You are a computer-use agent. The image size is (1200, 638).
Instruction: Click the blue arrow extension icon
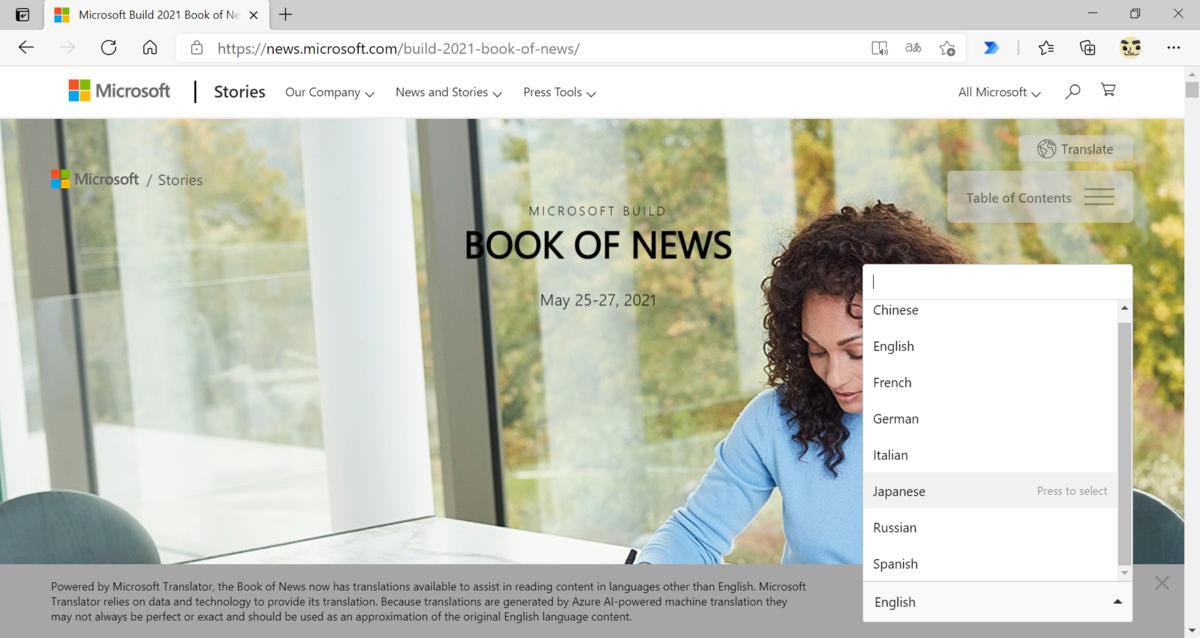(991, 48)
